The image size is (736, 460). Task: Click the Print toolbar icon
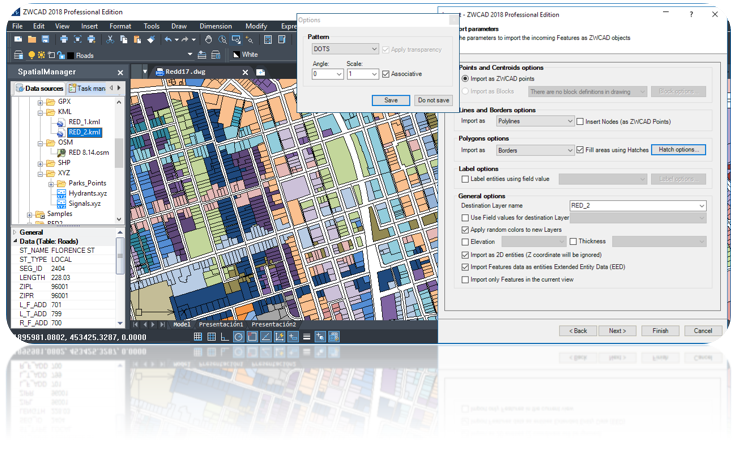(64, 39)
